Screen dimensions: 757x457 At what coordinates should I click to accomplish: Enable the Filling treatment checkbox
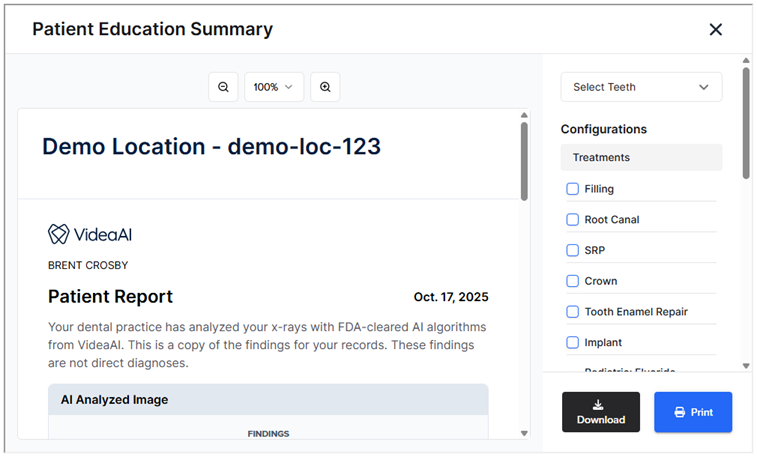pyautogui.click(x=573, y=189)
